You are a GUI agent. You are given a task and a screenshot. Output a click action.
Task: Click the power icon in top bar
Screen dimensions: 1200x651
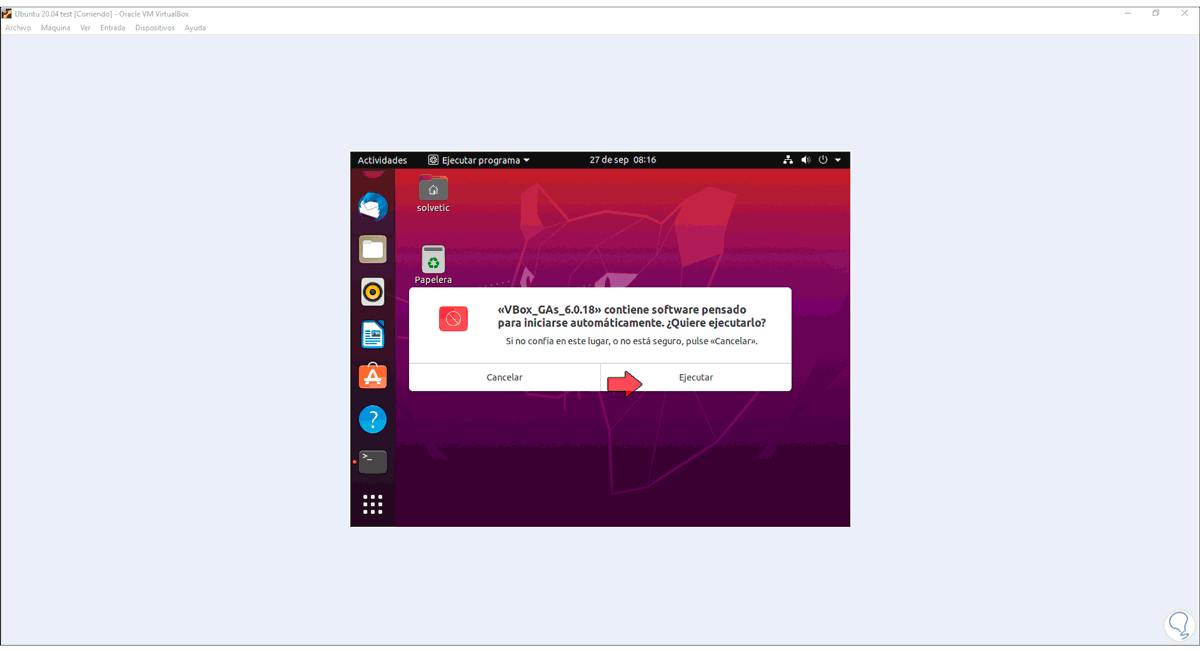[823, 160]
